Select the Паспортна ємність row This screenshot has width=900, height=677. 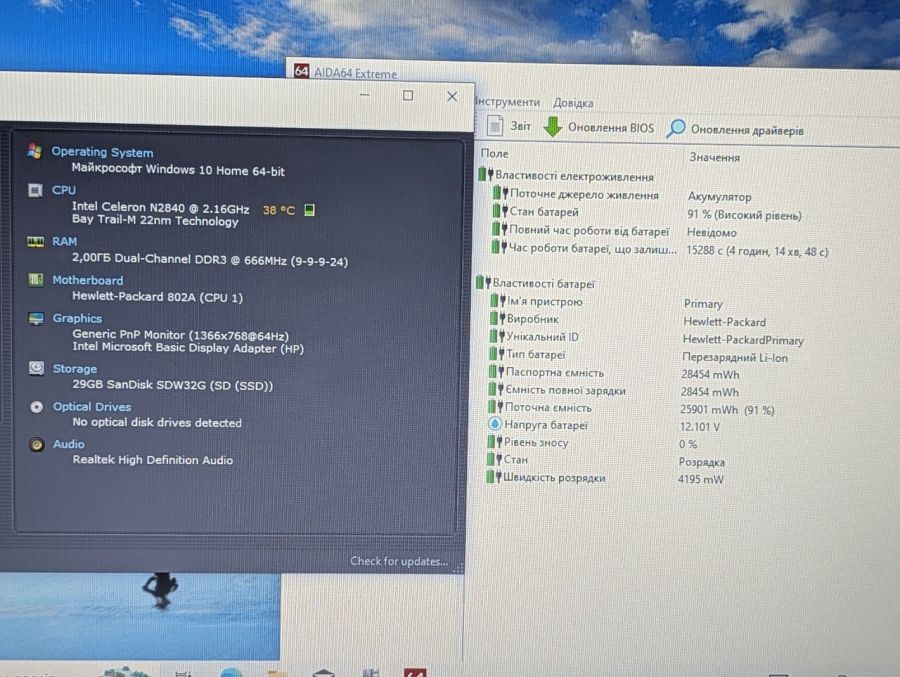pos(614,373)
